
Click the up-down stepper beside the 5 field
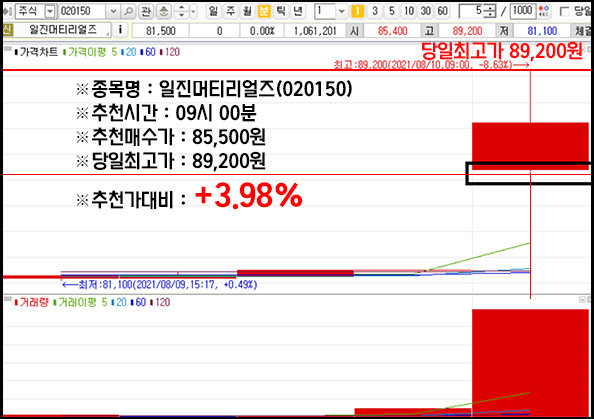pos(490,11)
